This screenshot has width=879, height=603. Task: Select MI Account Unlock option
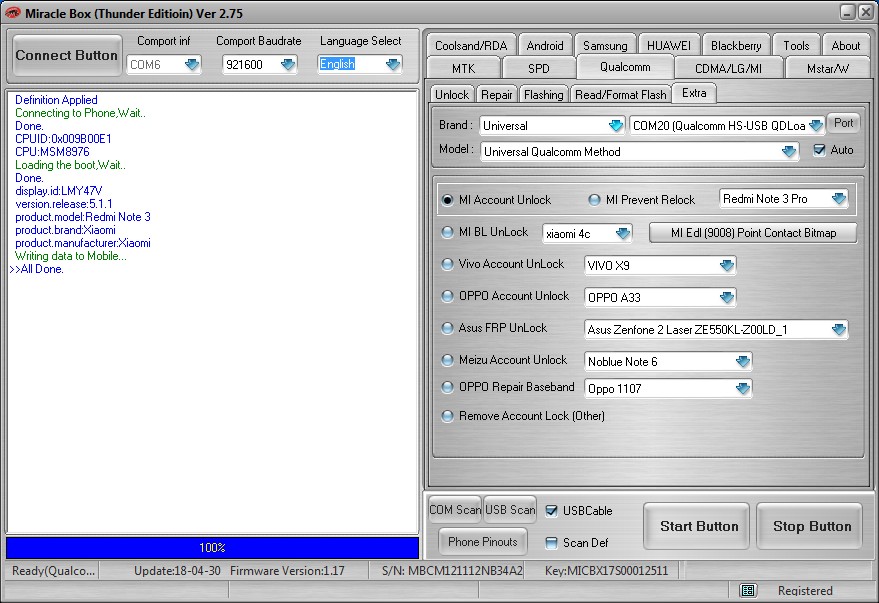coord(447,200)
